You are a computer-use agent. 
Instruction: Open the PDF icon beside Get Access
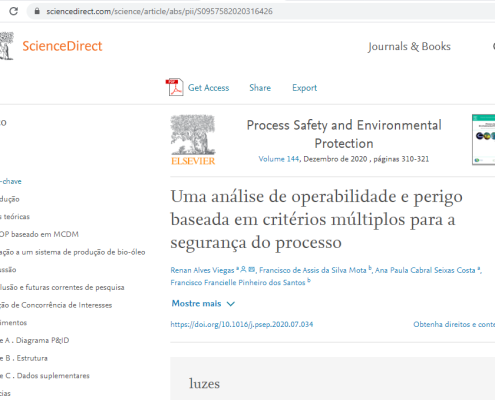(175, 87)
